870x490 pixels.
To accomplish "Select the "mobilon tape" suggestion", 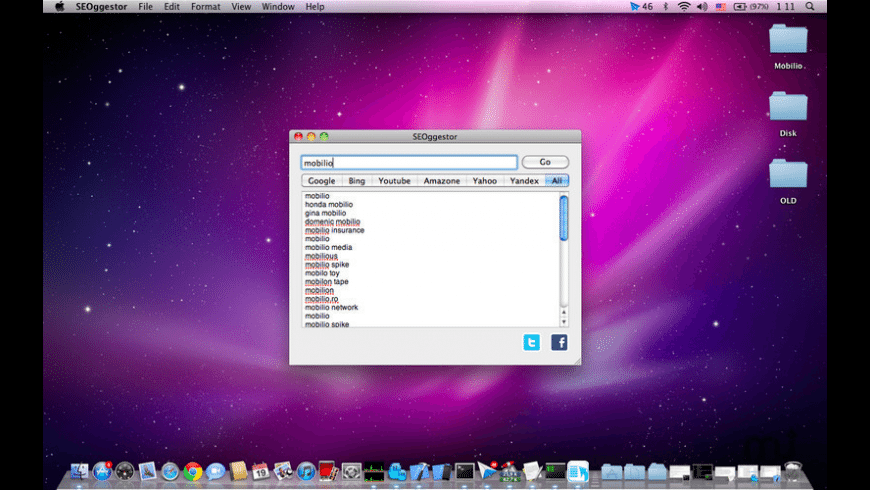I will [327, 282].
